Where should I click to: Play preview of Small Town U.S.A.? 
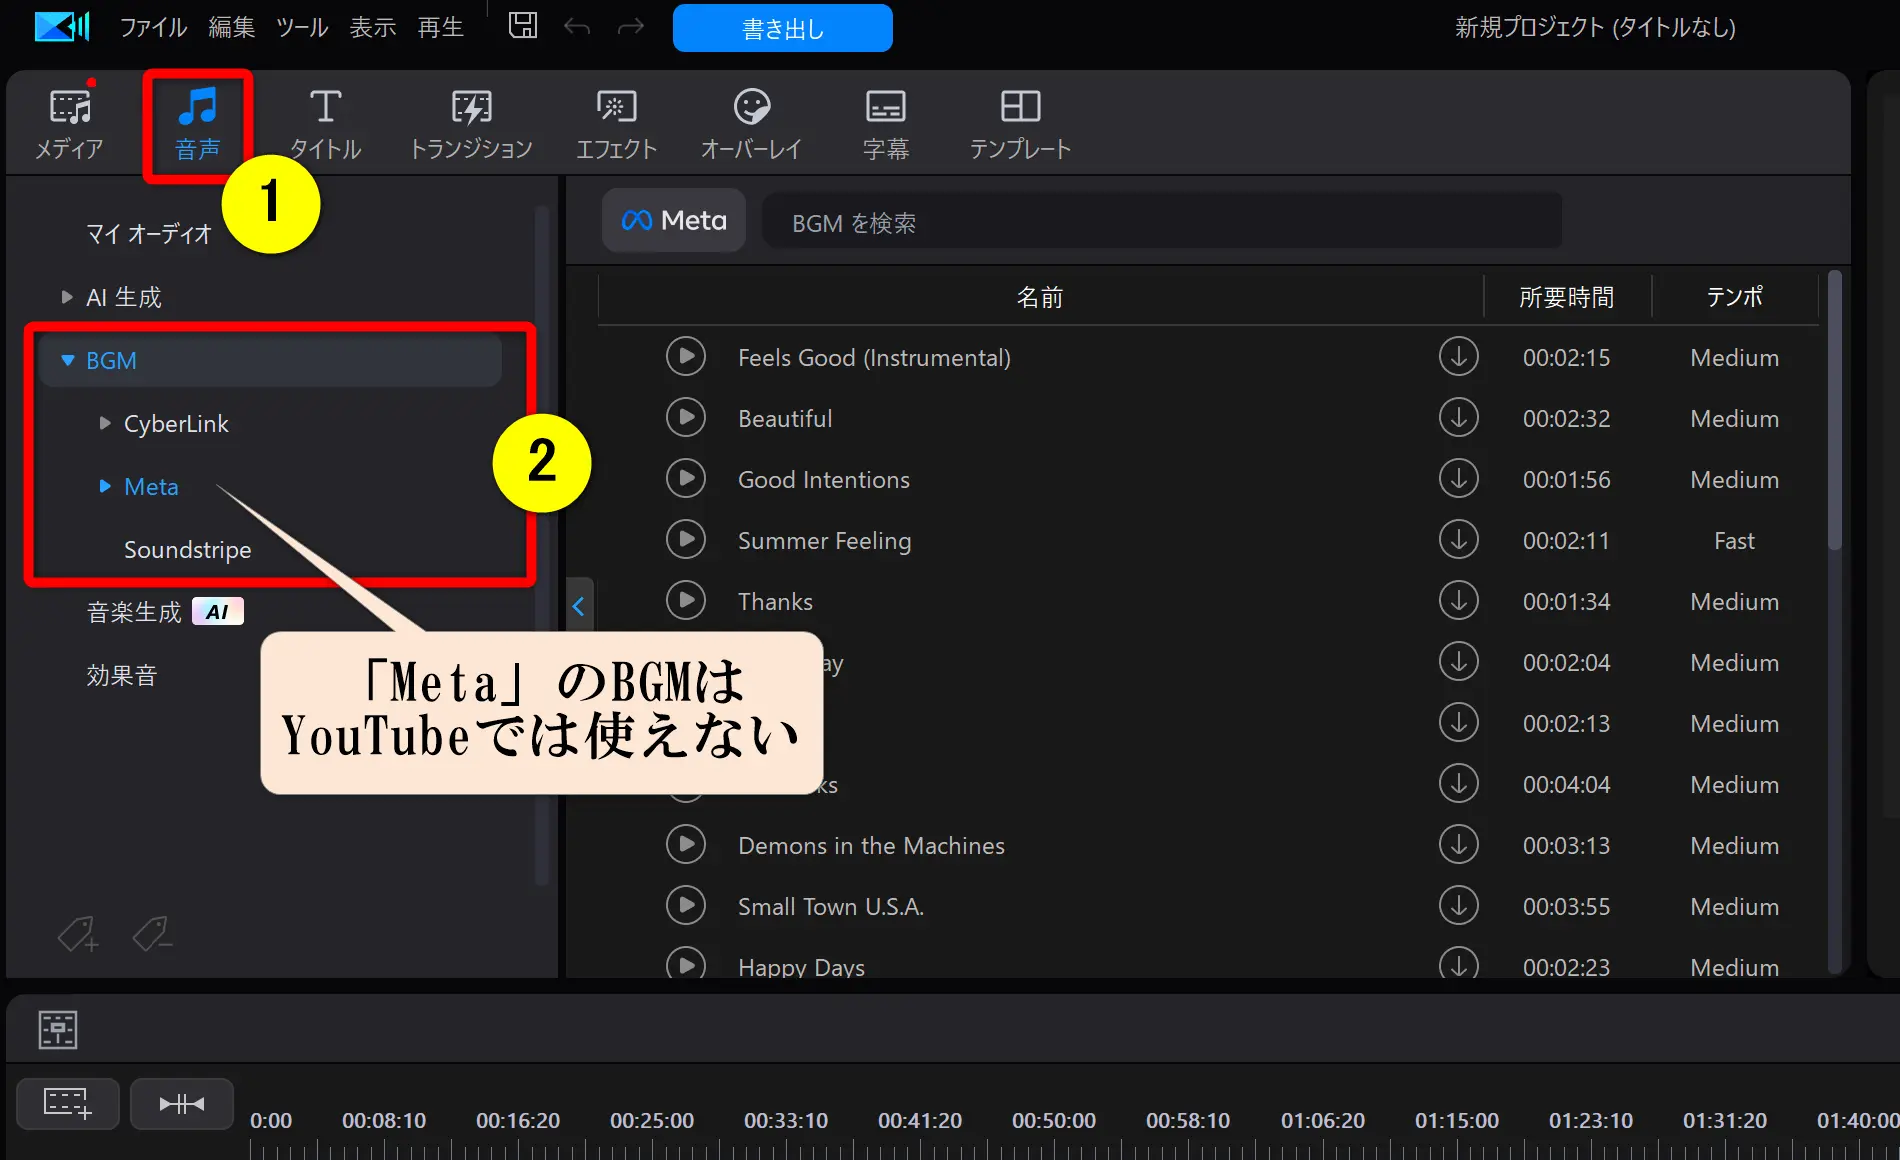(686, 906)
